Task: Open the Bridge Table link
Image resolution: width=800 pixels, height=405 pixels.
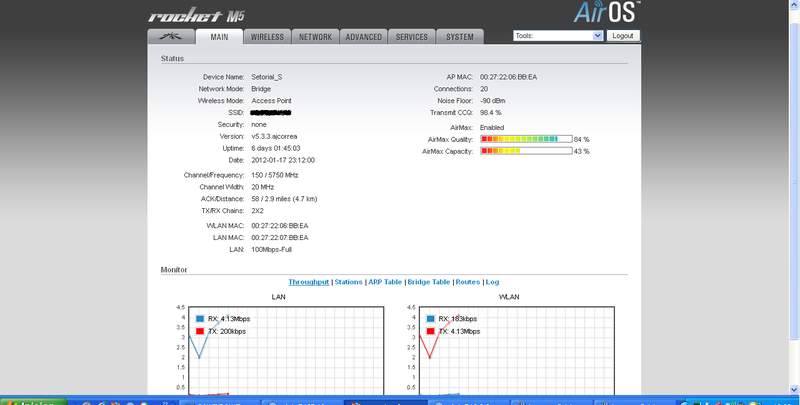Action: (429, 282)
